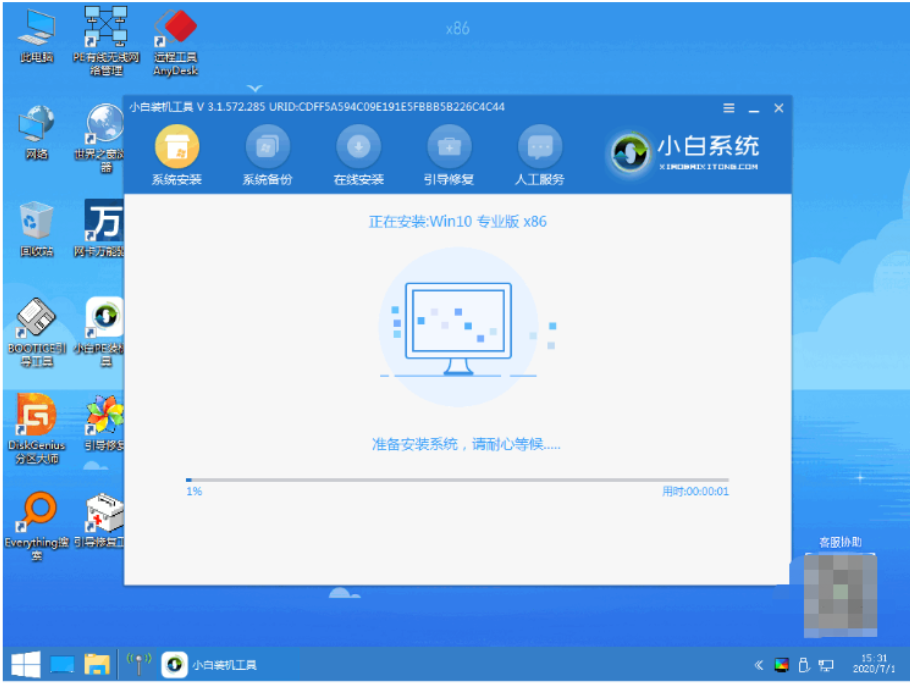Click the 客服协助 QR code thumbnail
The image size is (910, 684).
point(840,595)
